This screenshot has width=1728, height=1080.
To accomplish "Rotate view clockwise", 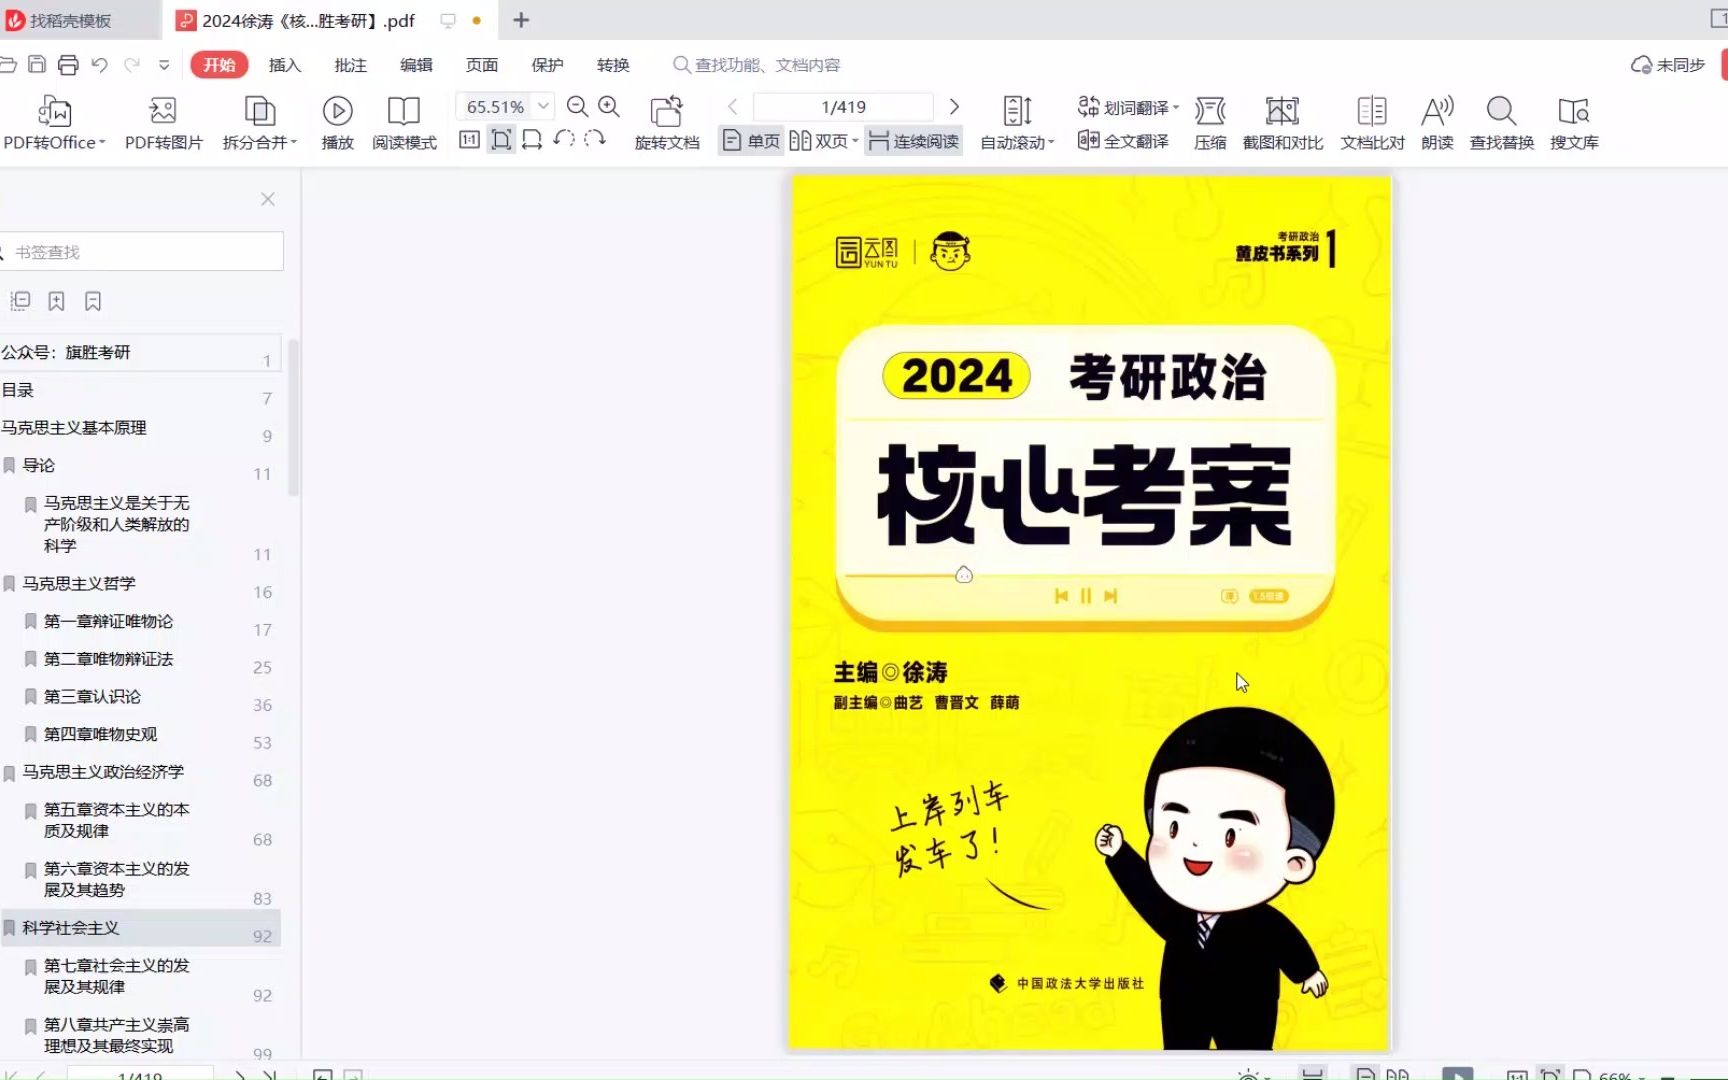I will 595,139.
